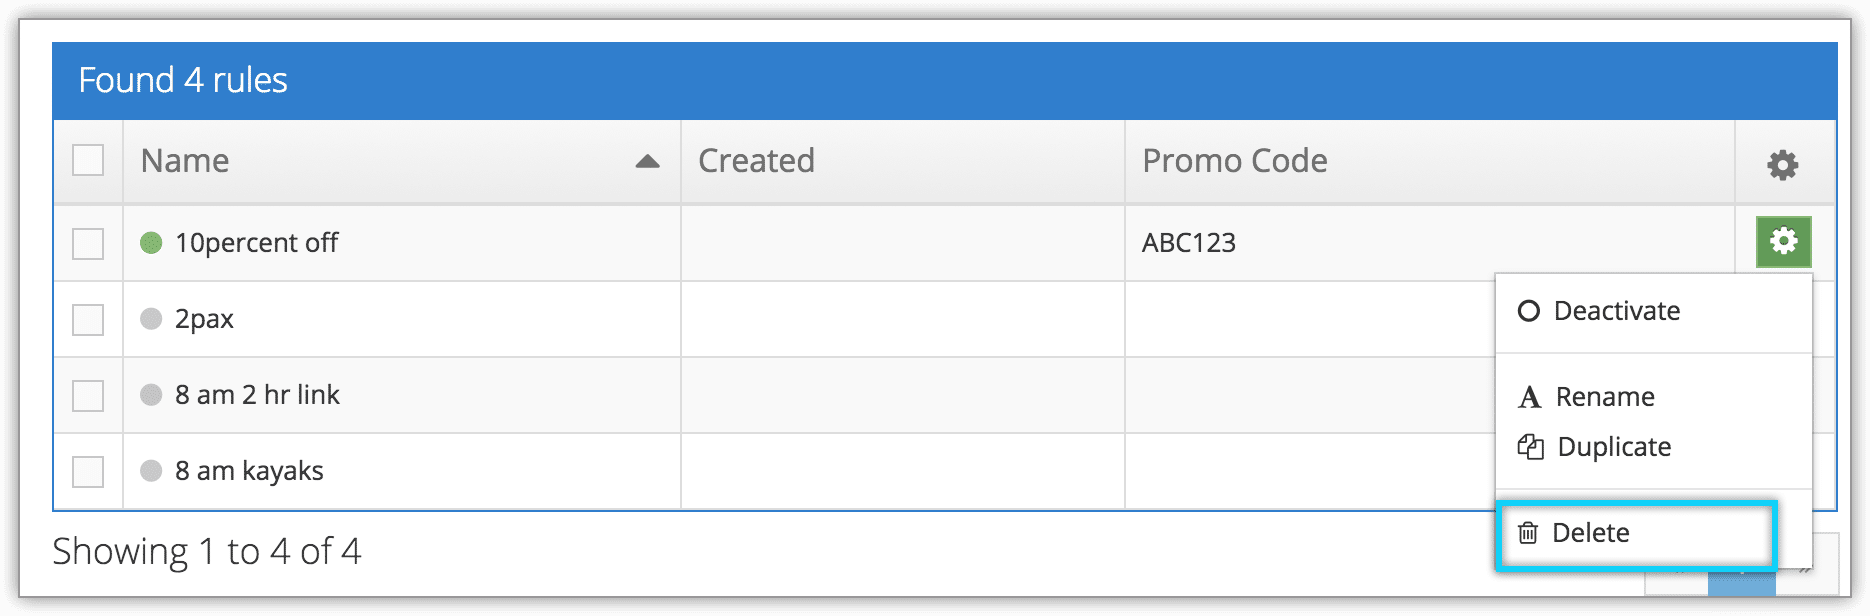Check the box for the 10percent off rule
This screenshot has height=616, width=1870.
(x=88, y=243)
